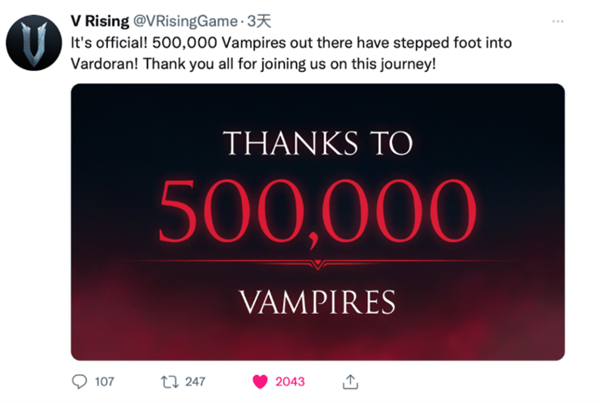Click the V Rising display name

tap(100, 21)
